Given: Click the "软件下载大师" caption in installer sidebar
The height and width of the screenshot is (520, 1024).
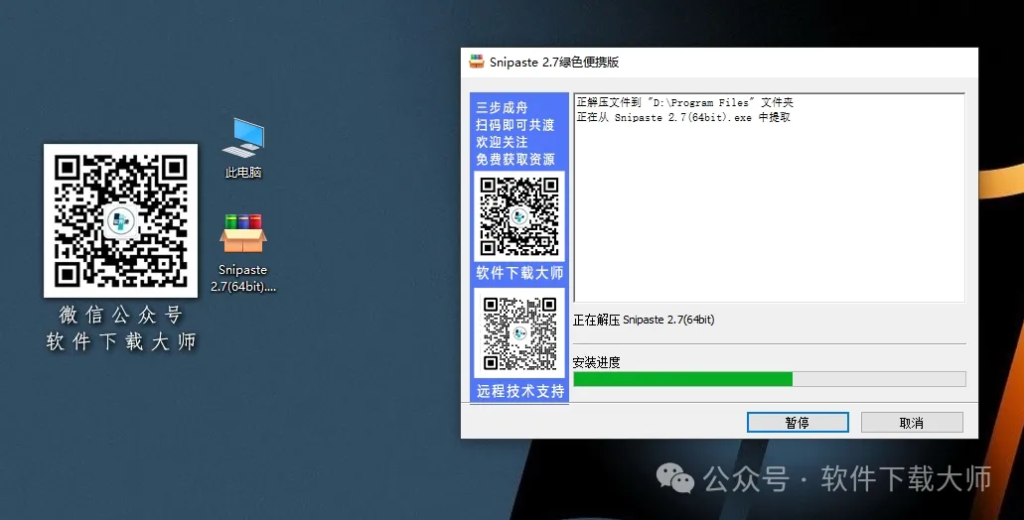Looking at the screenshot, I should point(519,273).
